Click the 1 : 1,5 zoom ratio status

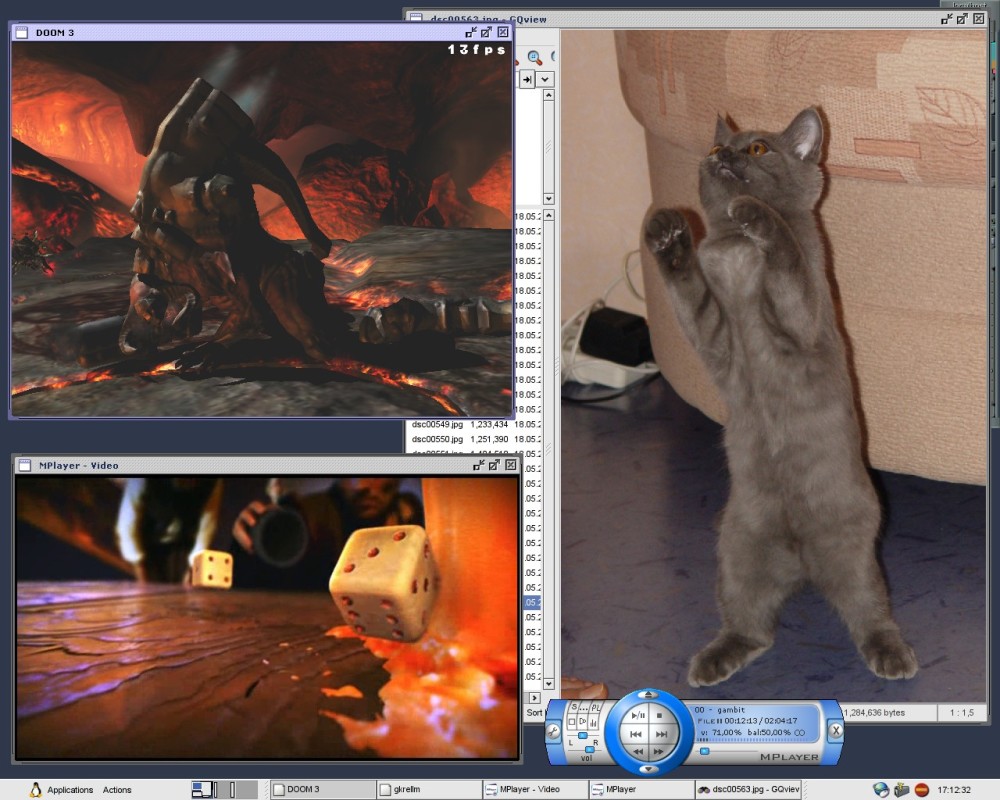click(962, 713)
